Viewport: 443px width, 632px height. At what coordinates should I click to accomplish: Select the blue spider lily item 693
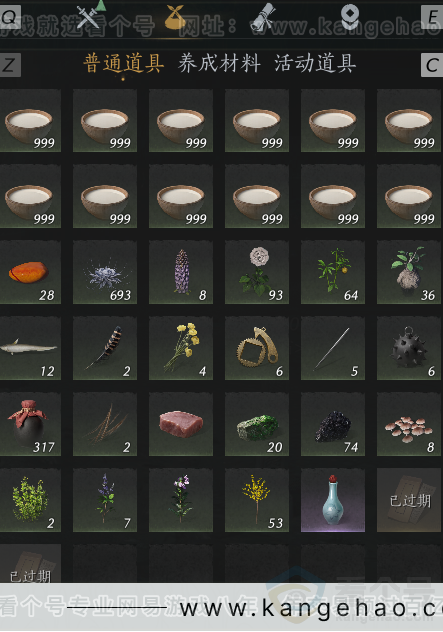click(105, 272)
